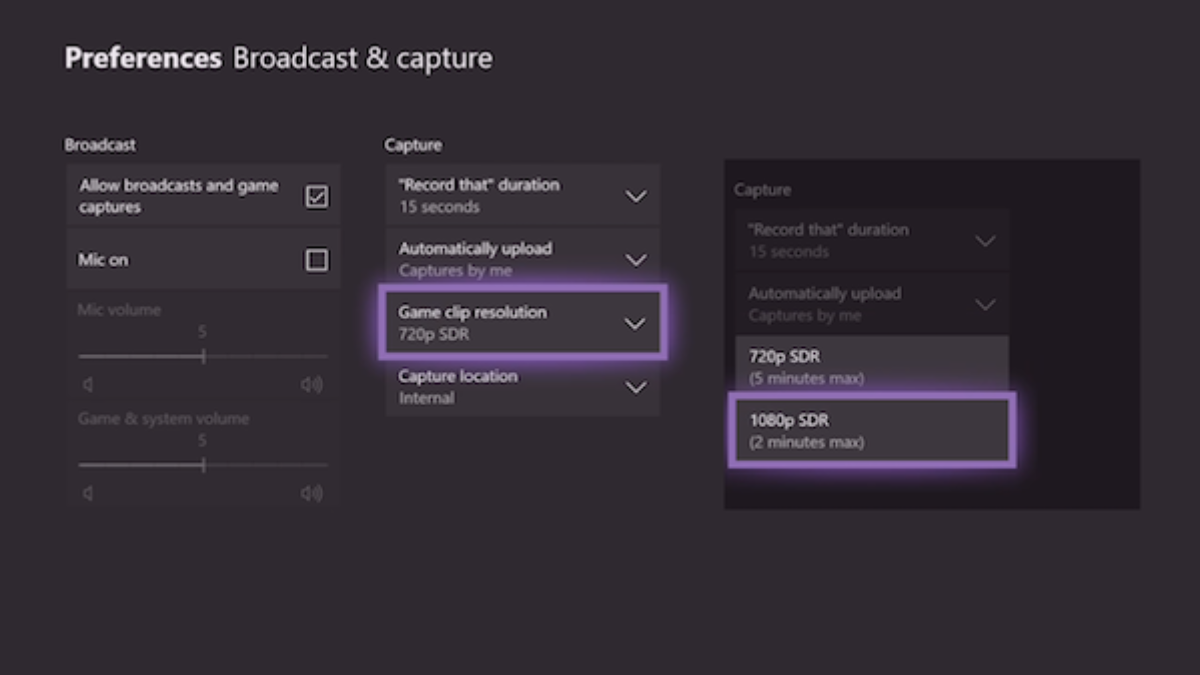This screenshot has width=1200, height=675.
Task: Click the Allow broadcasts and game captures label
Action: (x=178, y=197)
